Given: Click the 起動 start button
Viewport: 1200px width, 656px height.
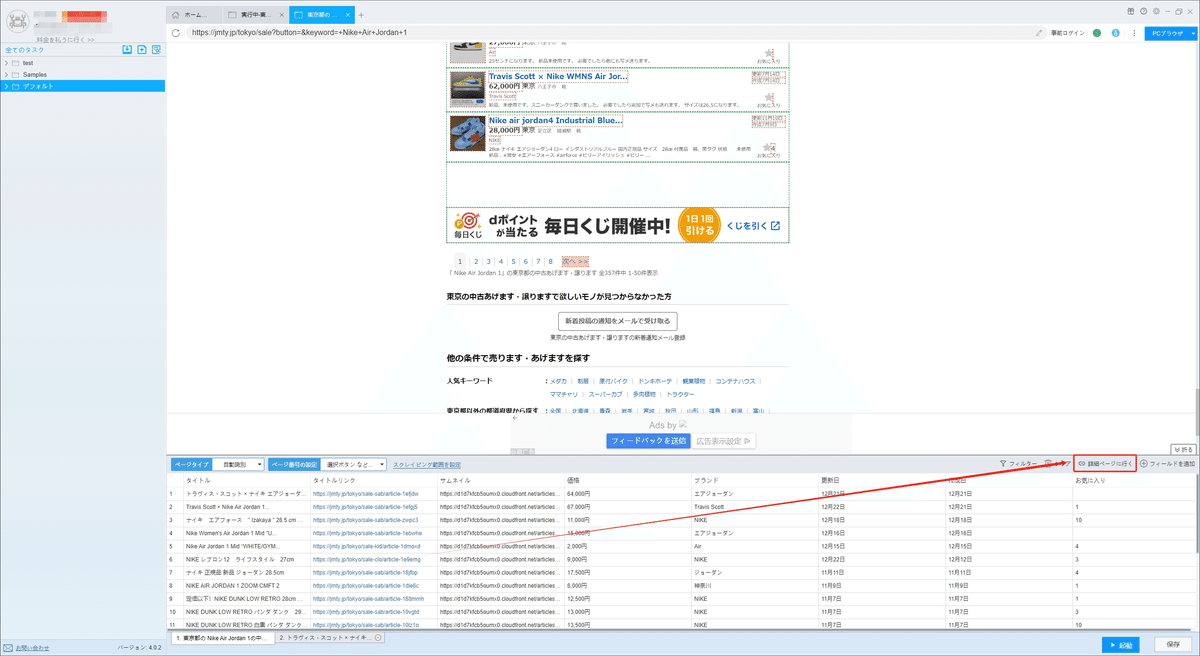Looking at the screenshot, I should click(1123, 645).
